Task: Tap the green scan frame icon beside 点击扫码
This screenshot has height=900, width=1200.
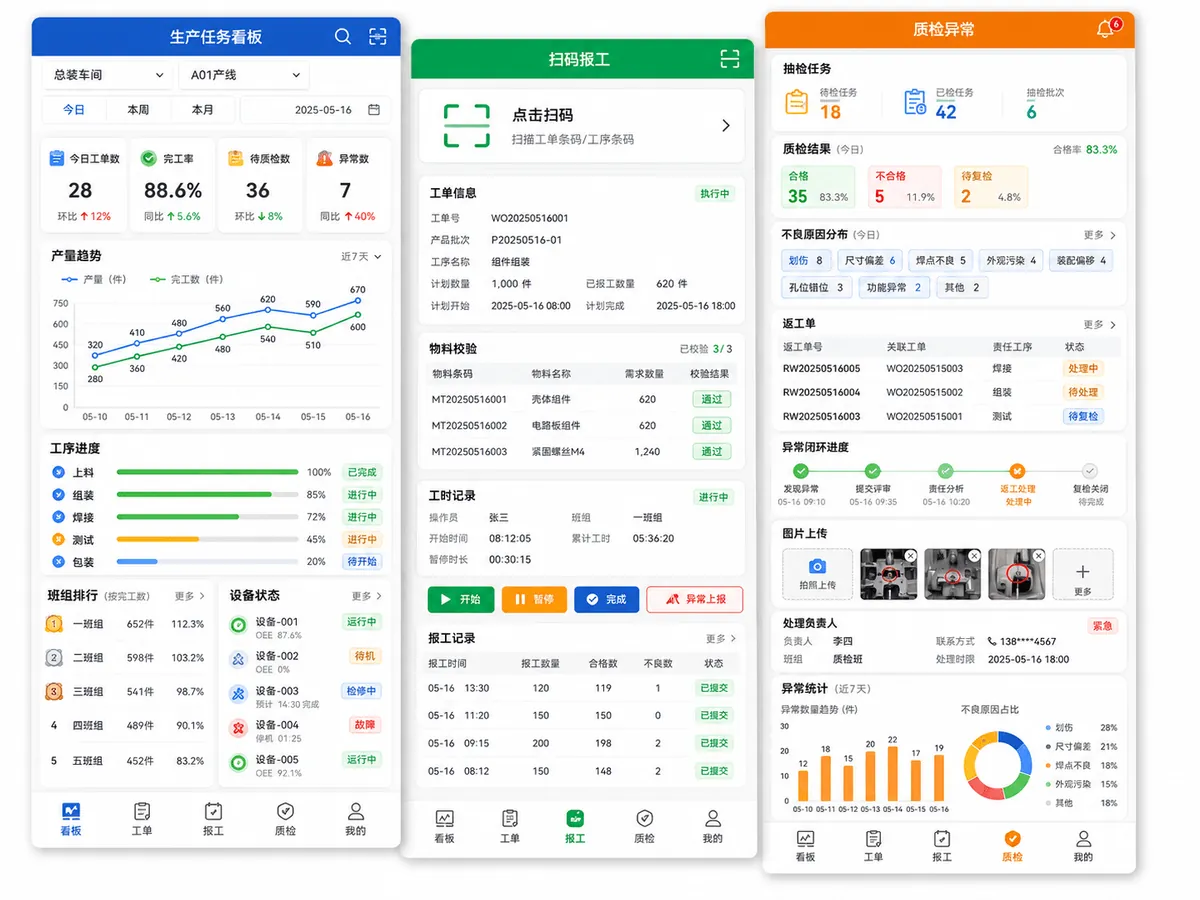Action: [467, 125]
